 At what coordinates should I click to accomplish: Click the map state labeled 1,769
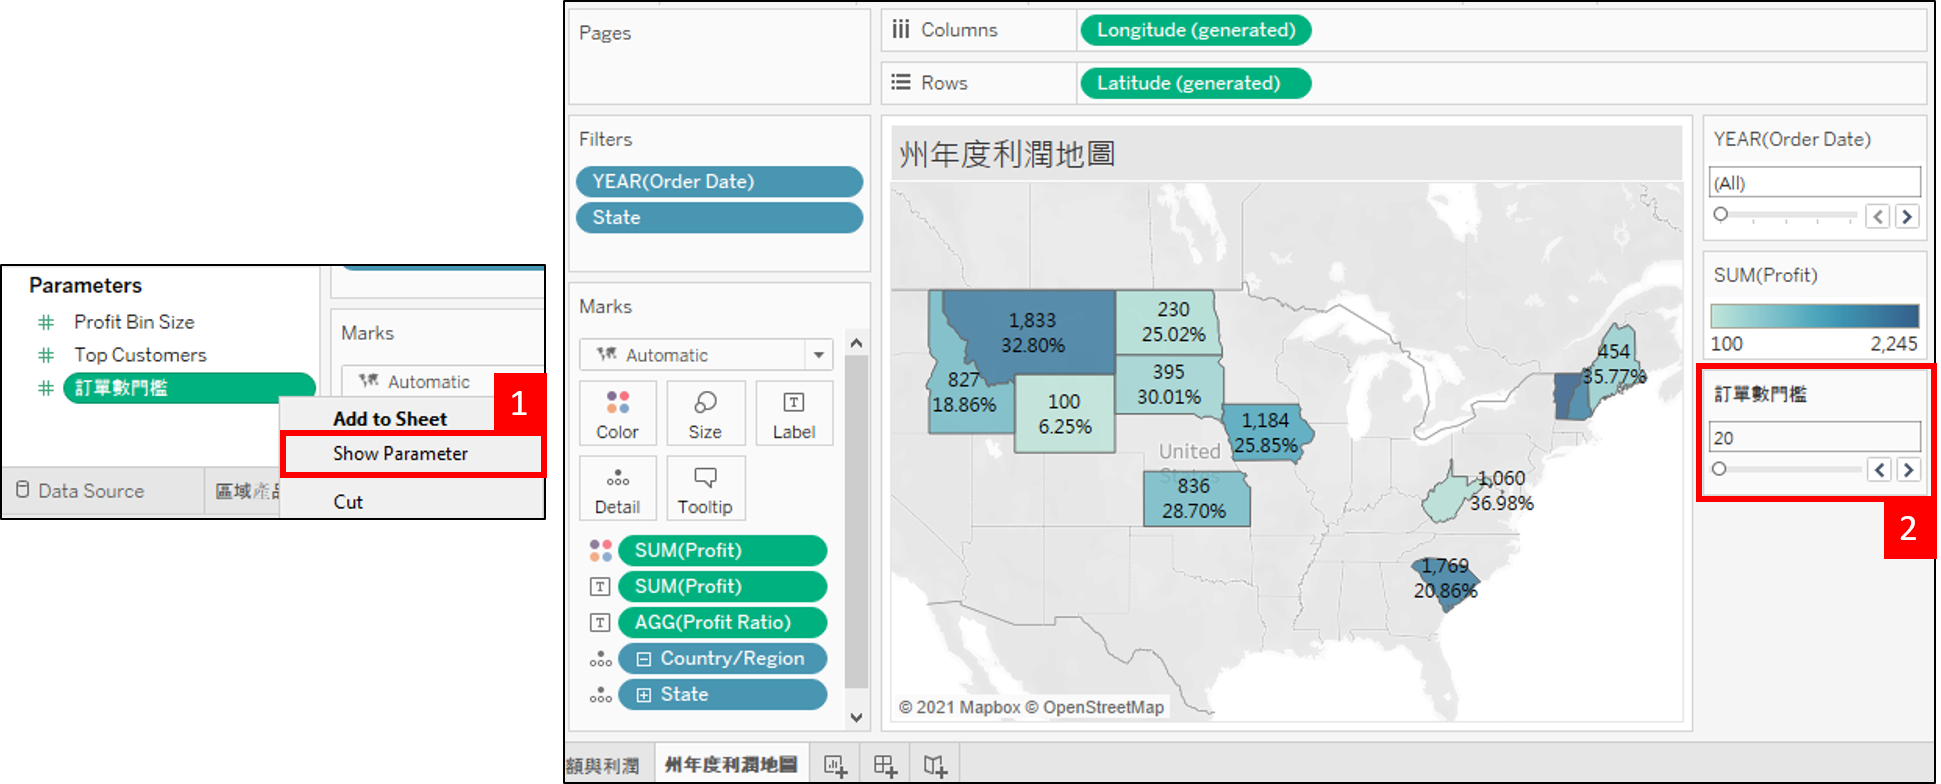pos(1444,582)
